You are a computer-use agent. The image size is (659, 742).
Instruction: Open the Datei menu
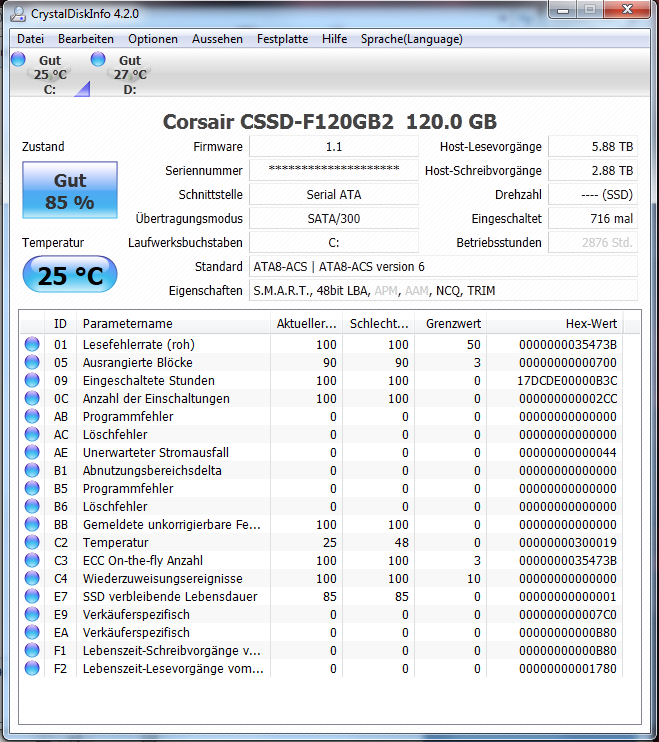click(x=30, y=39)
